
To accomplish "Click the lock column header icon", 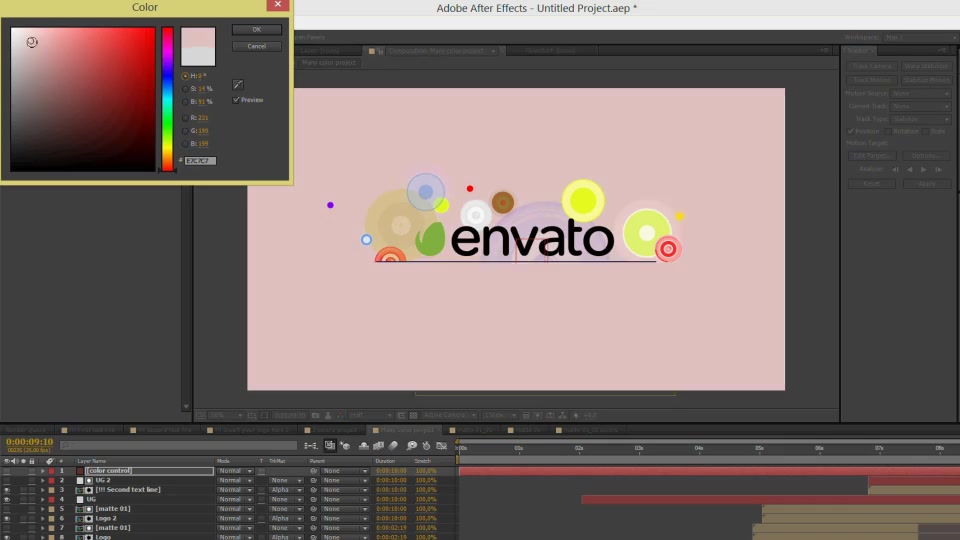I will click(x=32, y=461).
